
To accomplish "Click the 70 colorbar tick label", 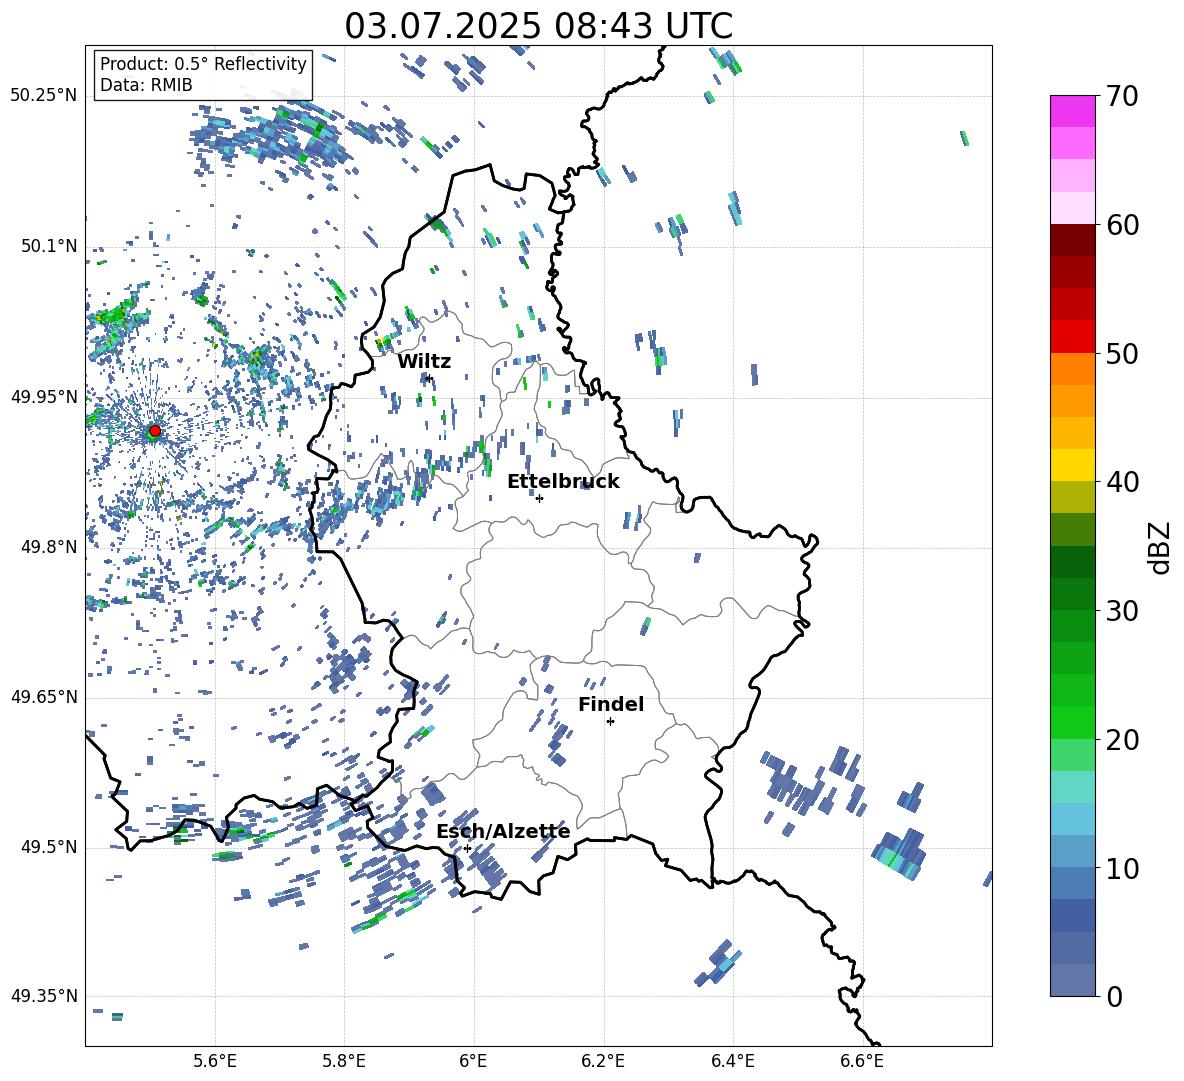I will pos(1122,97).
